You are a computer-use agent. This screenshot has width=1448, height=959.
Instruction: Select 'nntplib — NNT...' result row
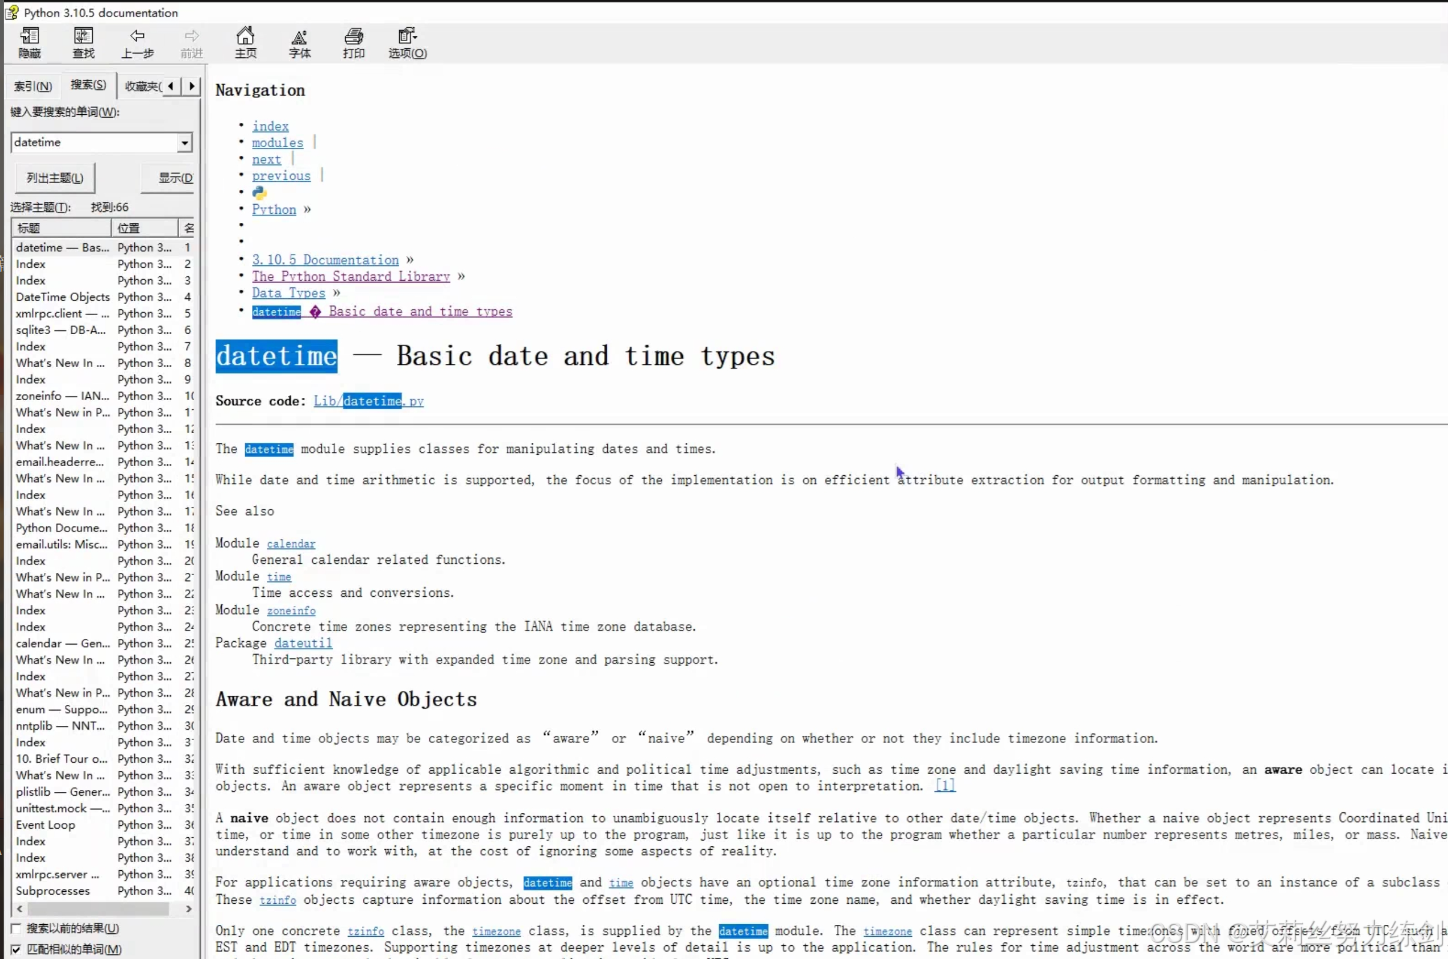pyautogui.click(x=103, y=726)
